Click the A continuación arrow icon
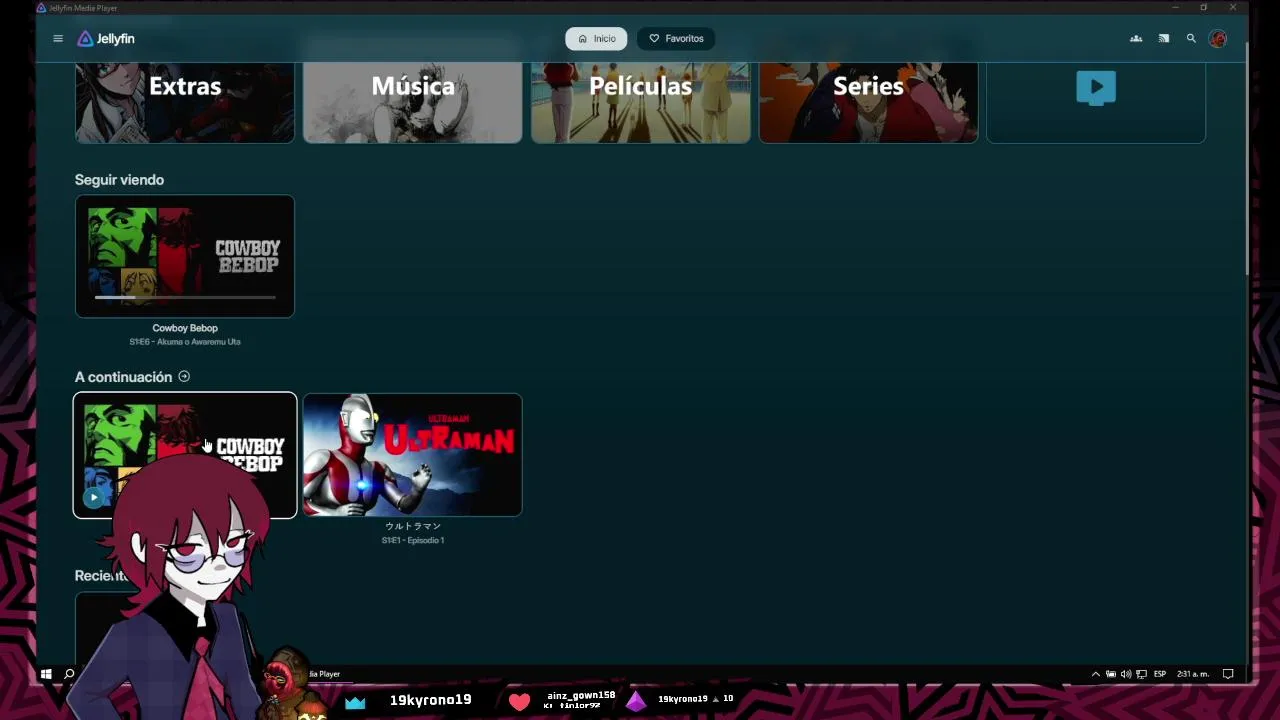 (184, 377)
